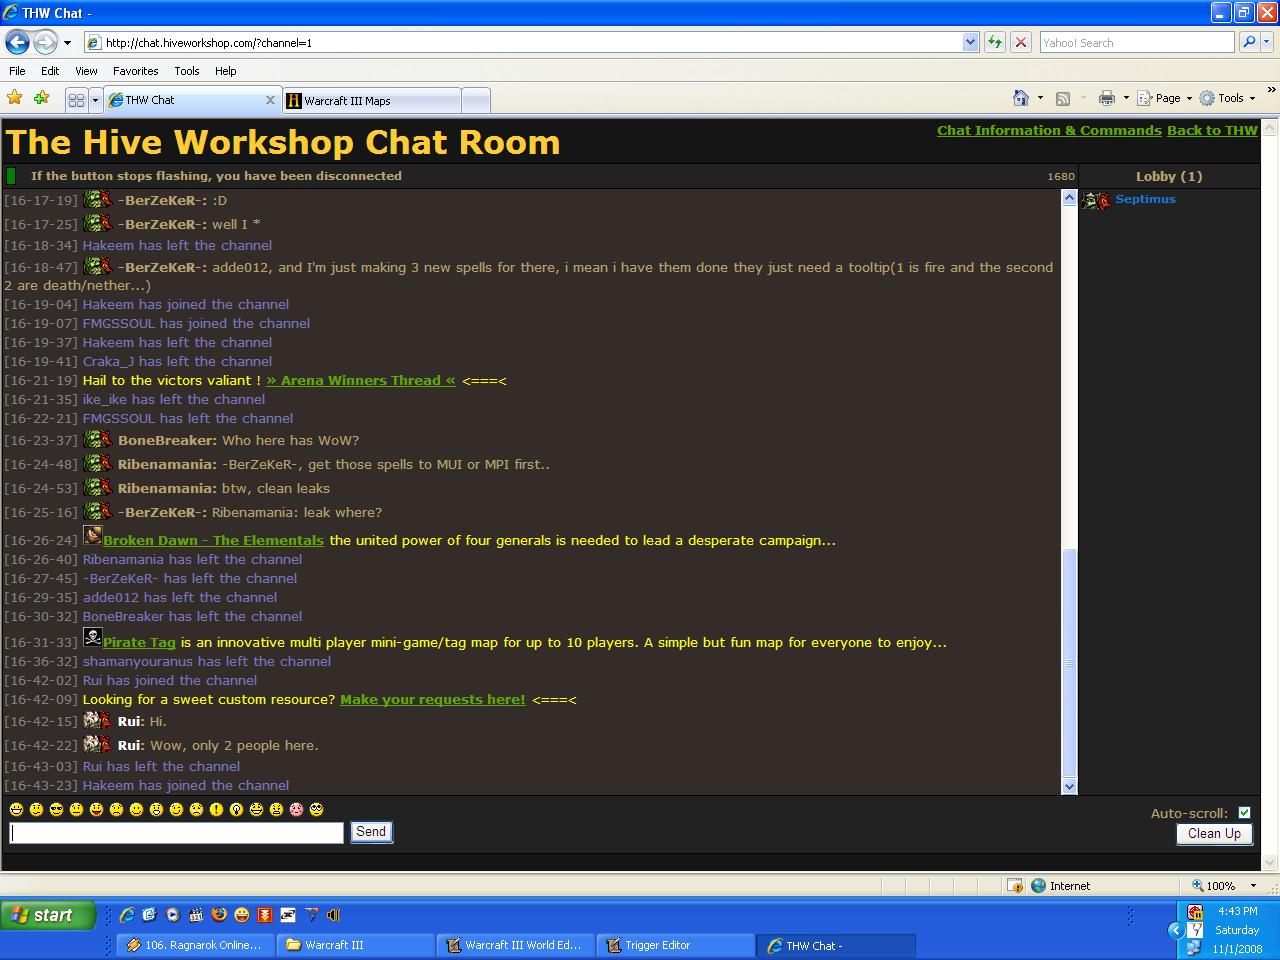
Task: Switch to the Warcraft III Maps tab
Action: click(371, 100)
